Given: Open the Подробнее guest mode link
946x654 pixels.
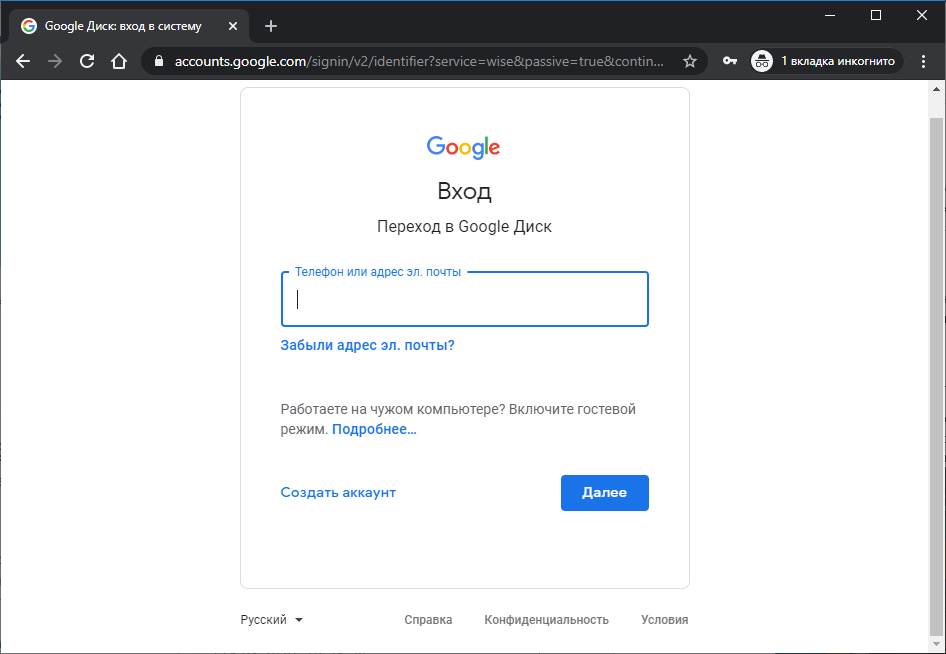Looking at the screenshot, I should [x=374, y=429].
